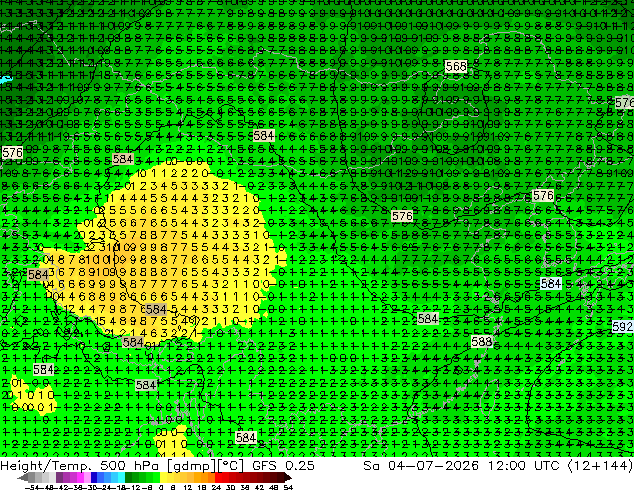Screen dimensions: 634x490
Task: Pick the bright red legend swatch
Action: (218, 477)
